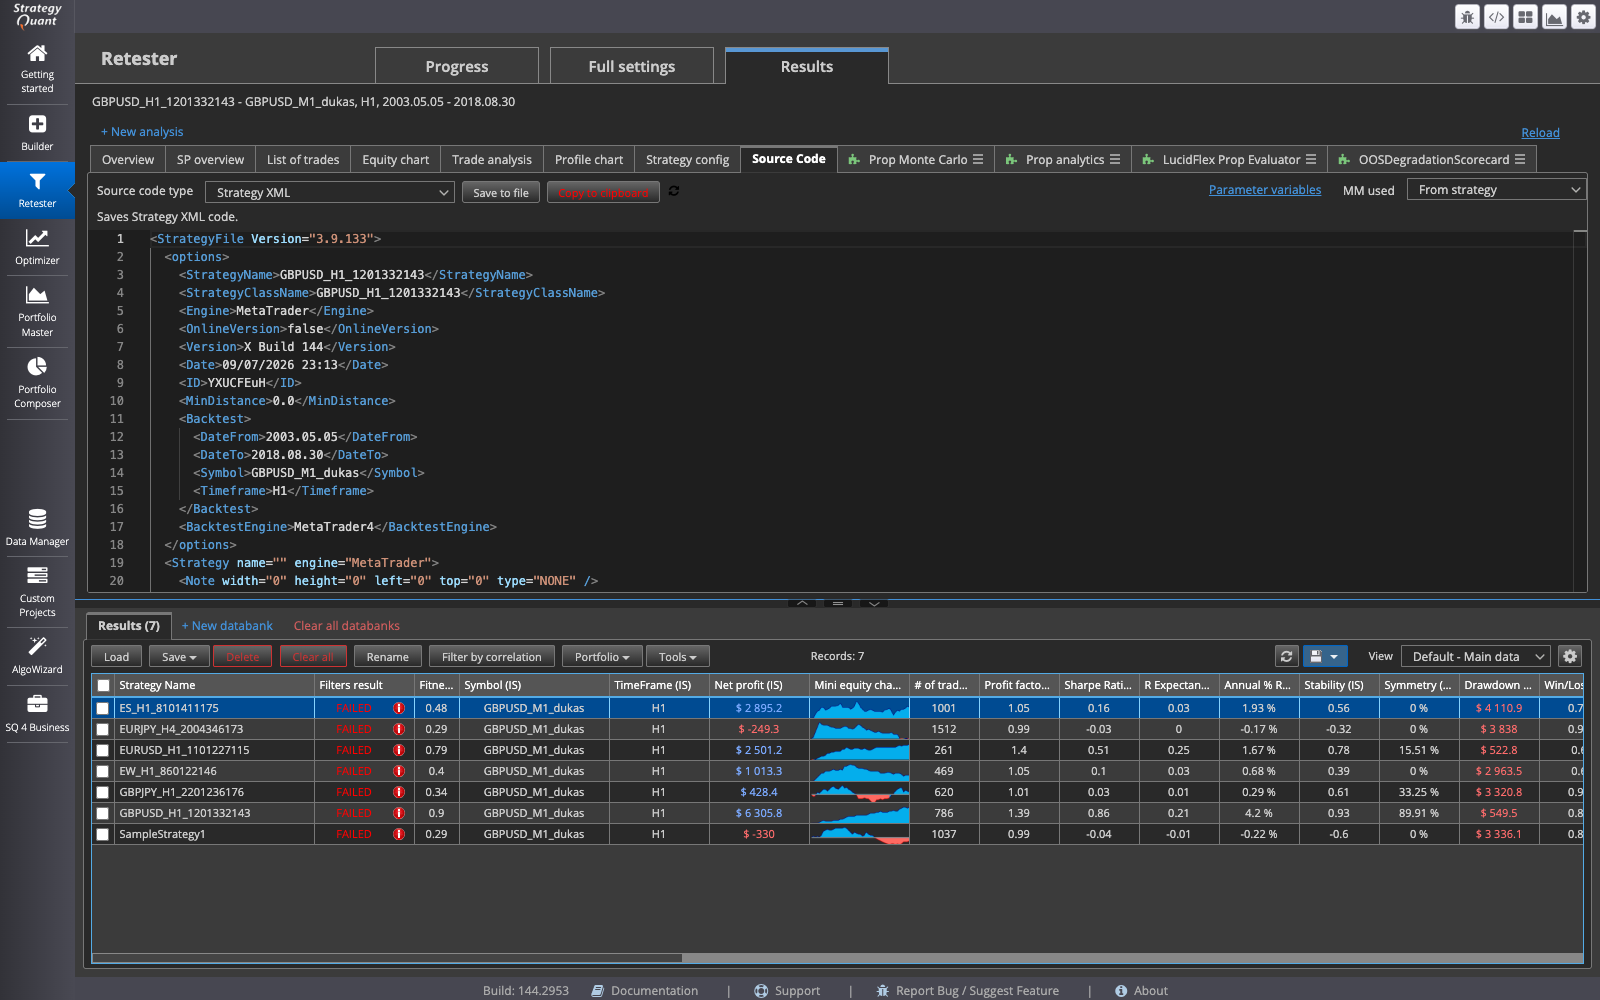Image resolution: width=1600 pixels, height=1000 pixels.
Task: Open the Trade analysis tab
Action: [492, 159]
